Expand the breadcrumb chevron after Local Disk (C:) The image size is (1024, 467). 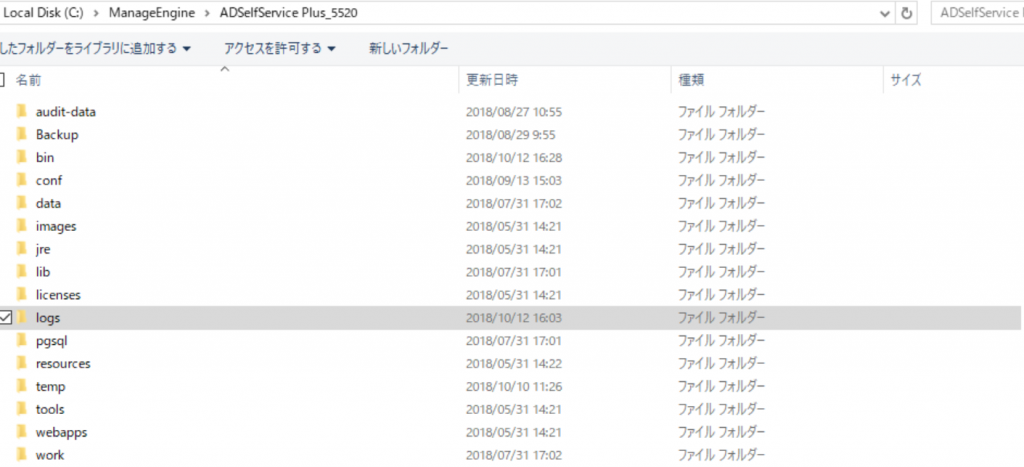(96, 13)
